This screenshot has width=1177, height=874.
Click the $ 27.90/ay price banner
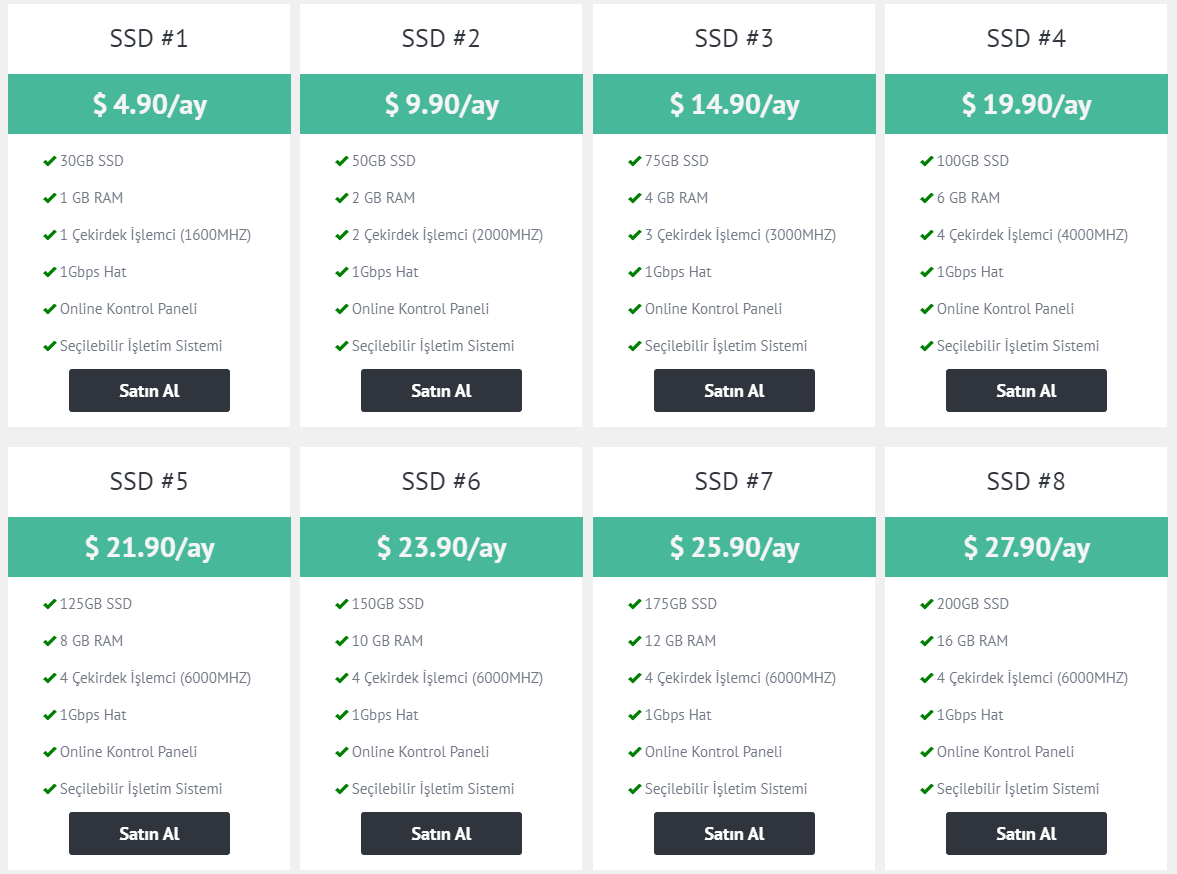click(1026, 547)
